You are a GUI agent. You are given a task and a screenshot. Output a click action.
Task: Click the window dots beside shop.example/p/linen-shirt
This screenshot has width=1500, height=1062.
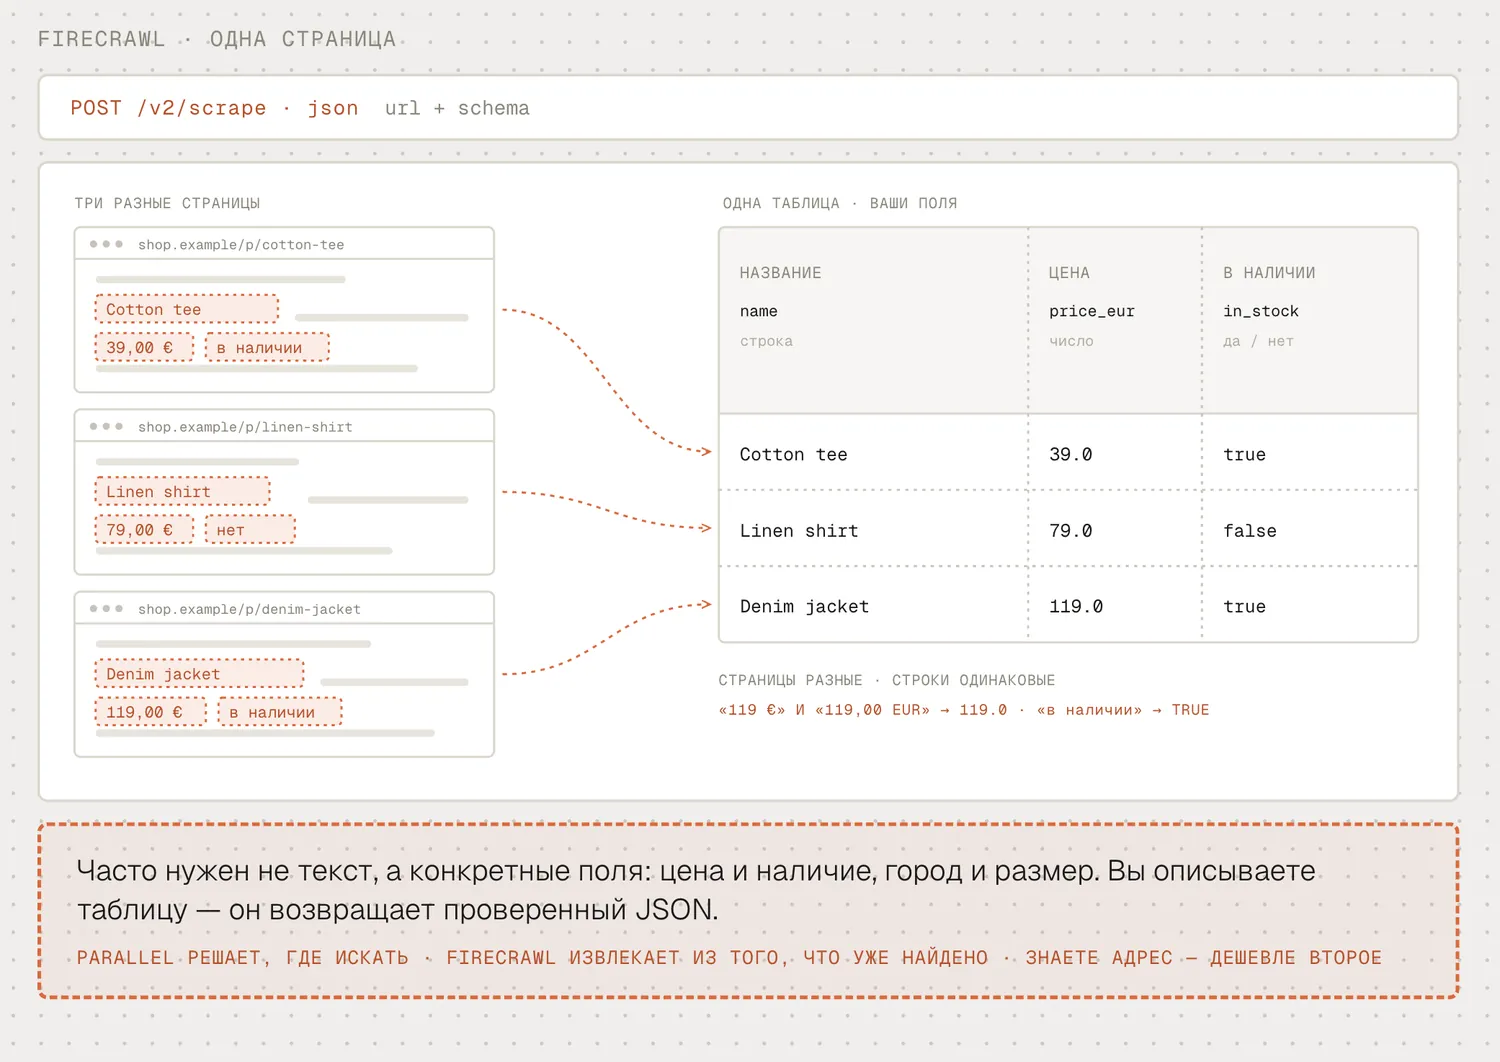(106, 427)
